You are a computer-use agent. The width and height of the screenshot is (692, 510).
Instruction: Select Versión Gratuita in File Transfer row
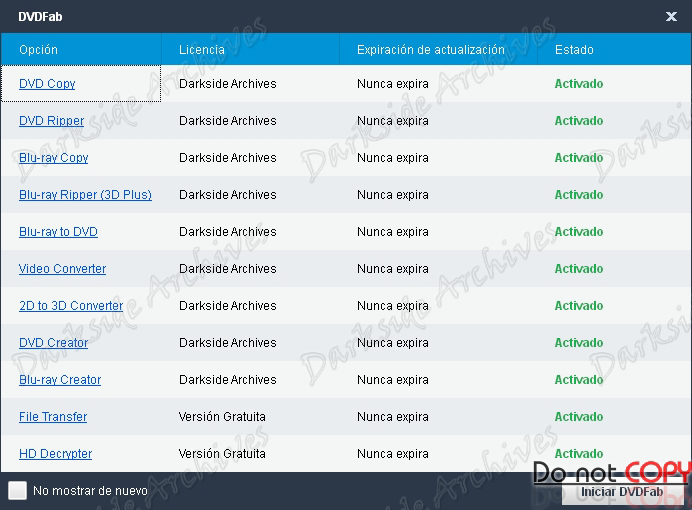222,417
